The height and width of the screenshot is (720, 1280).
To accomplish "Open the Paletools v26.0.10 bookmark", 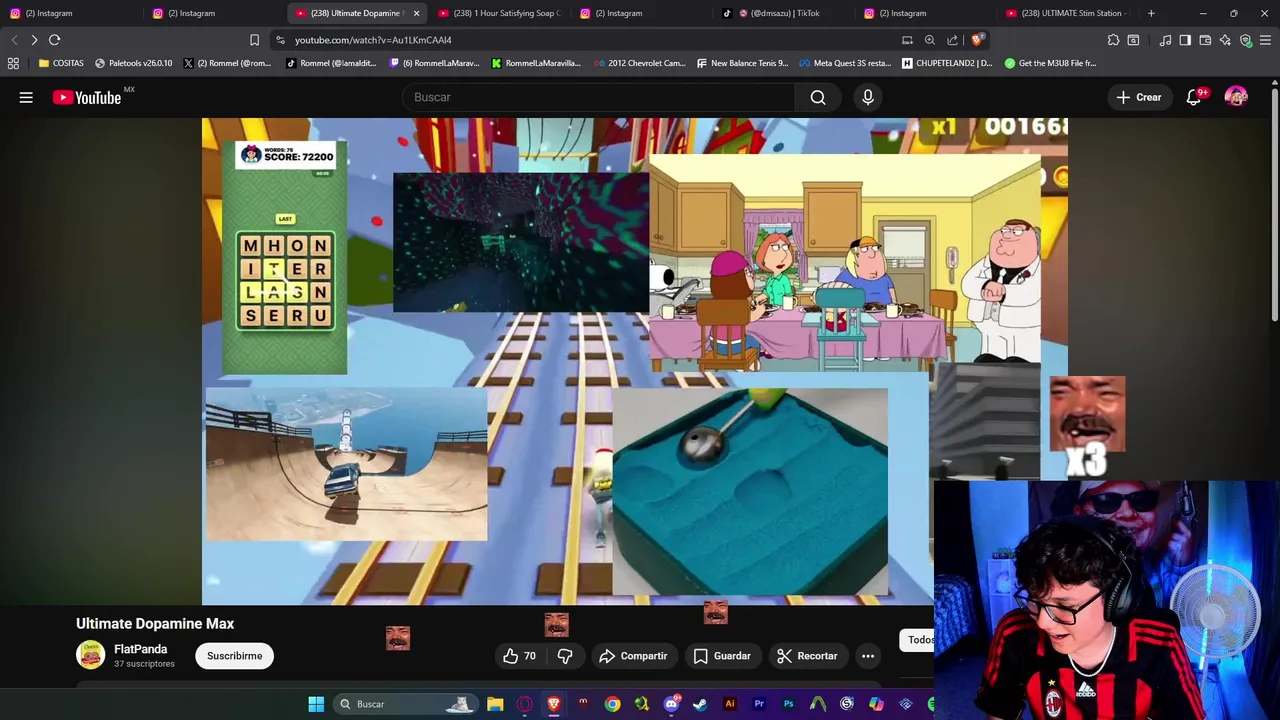I will click(133, 63).
